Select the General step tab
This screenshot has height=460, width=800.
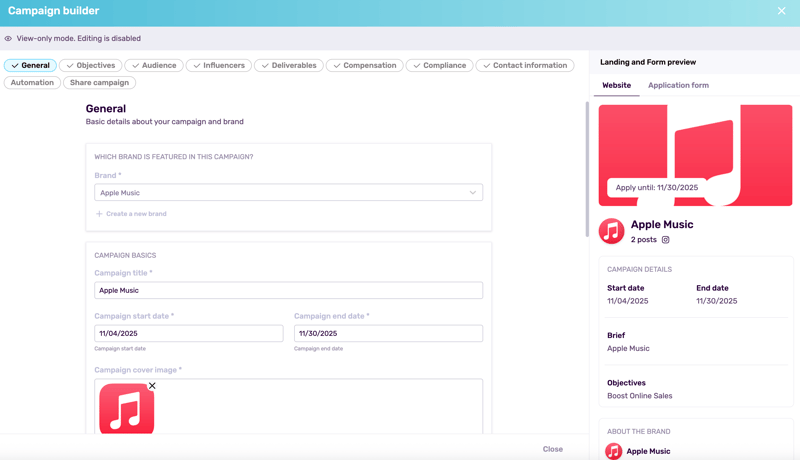point(30,65)
